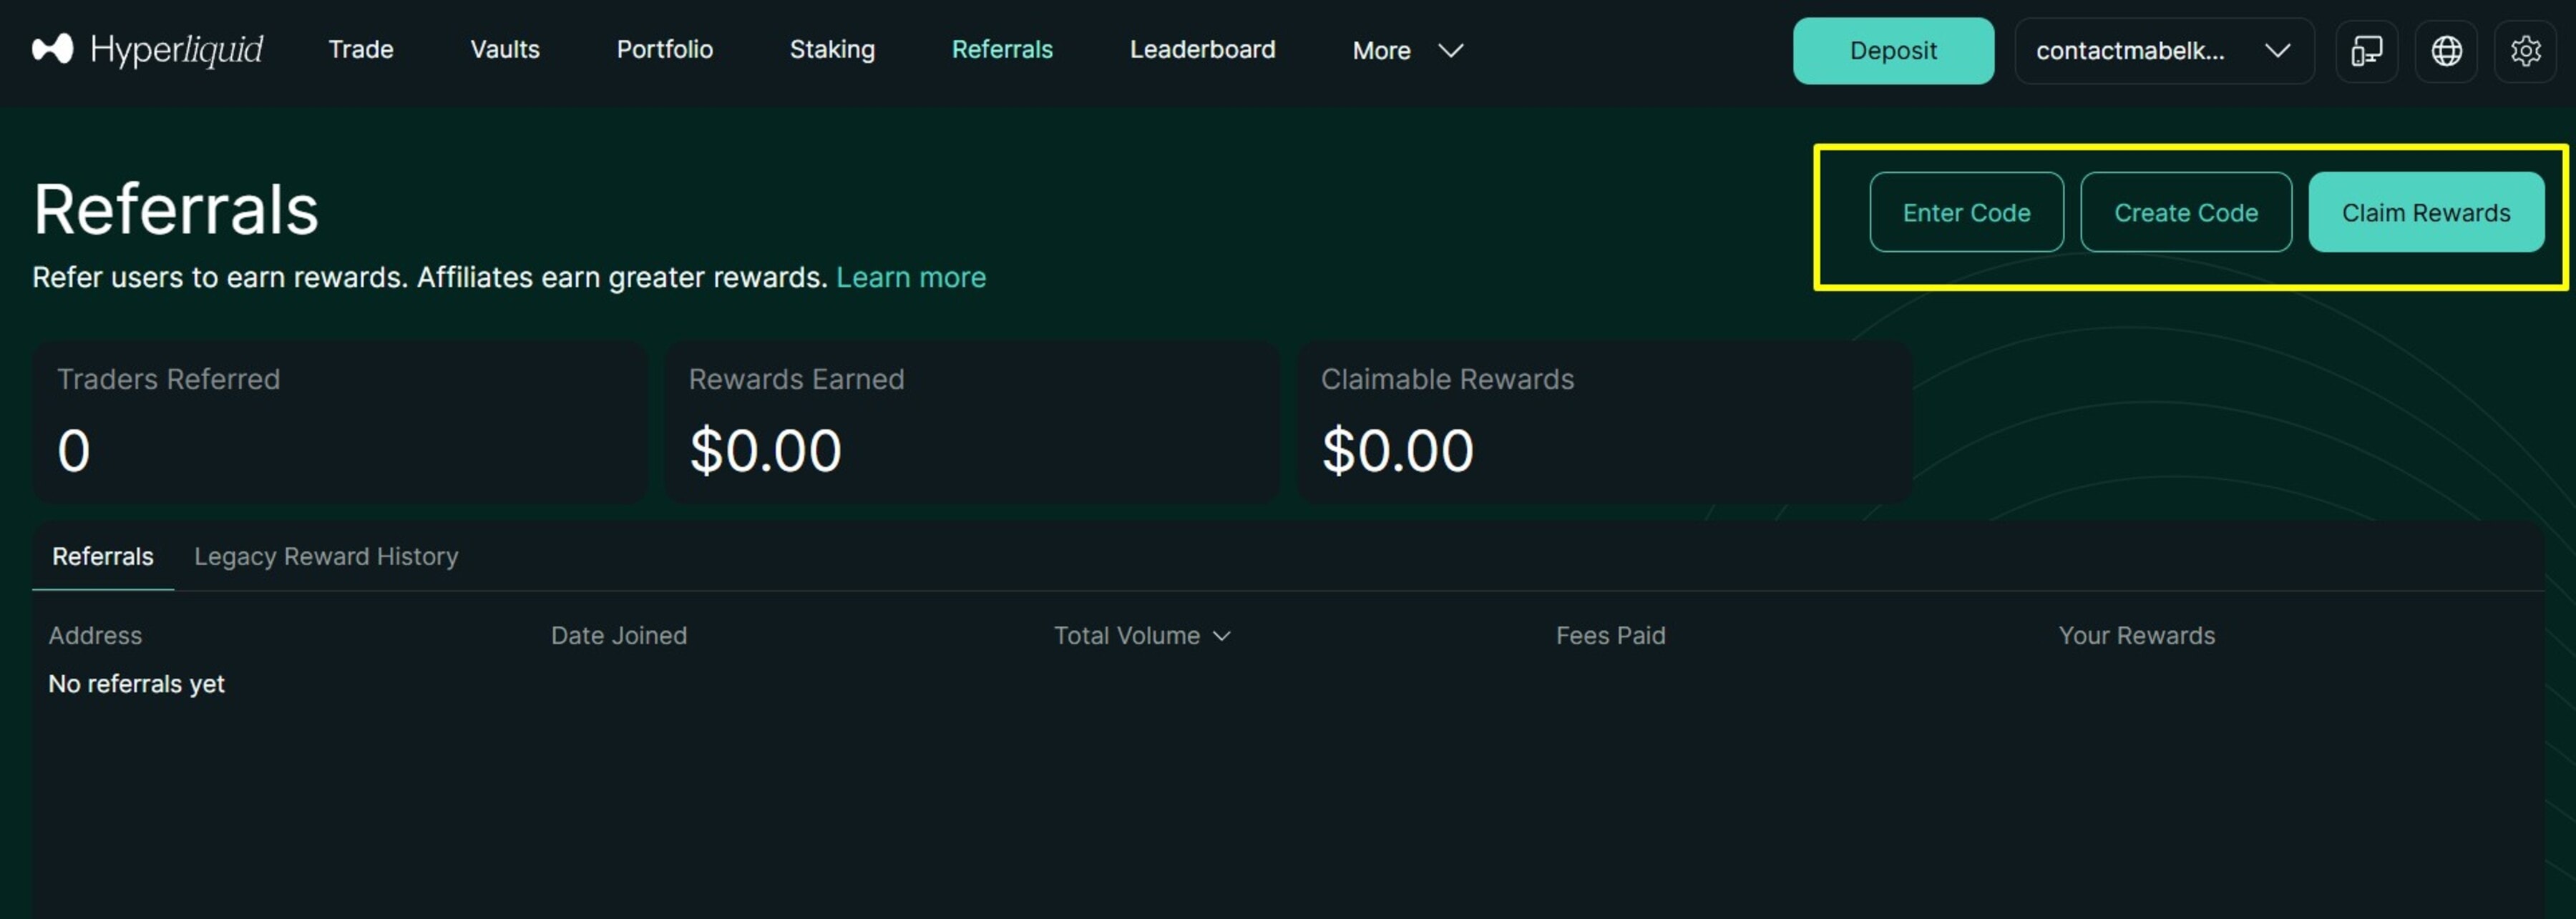Switch to Legacy Reward History tab
2576x919 pixels.
326,556
